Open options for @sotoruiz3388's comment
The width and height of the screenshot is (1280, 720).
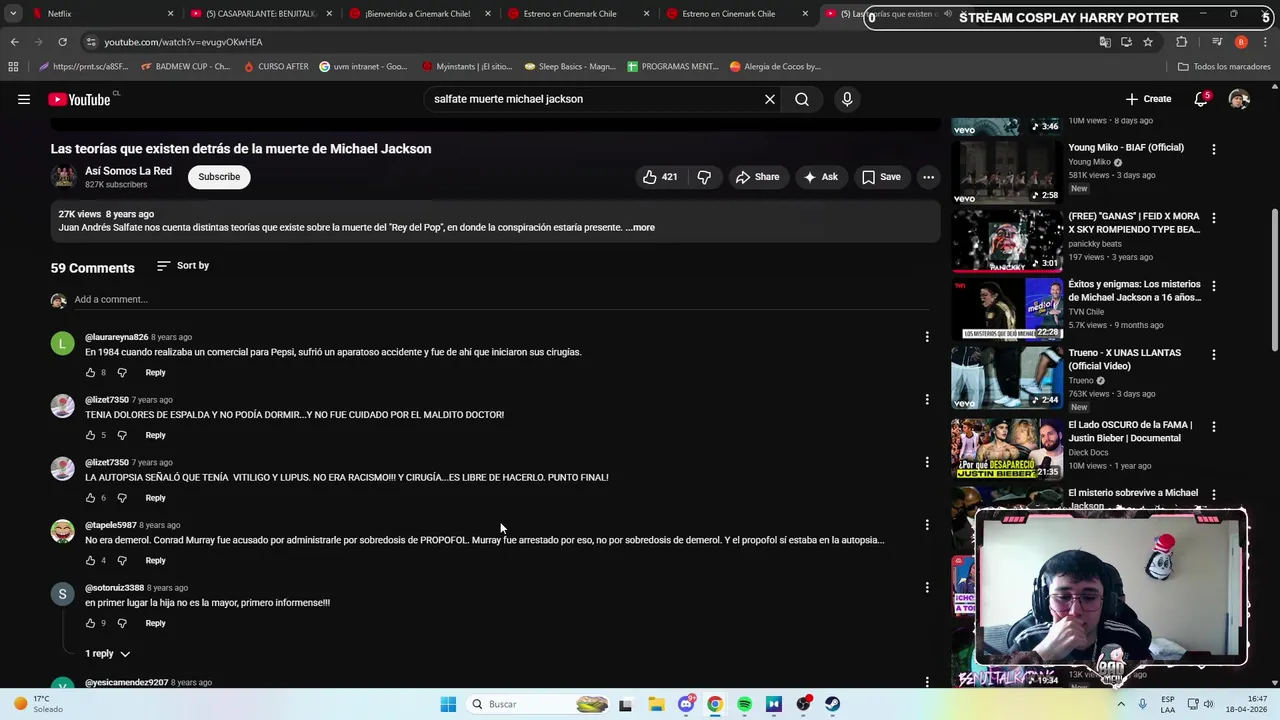pyautogui.click(x=927, y=588)
